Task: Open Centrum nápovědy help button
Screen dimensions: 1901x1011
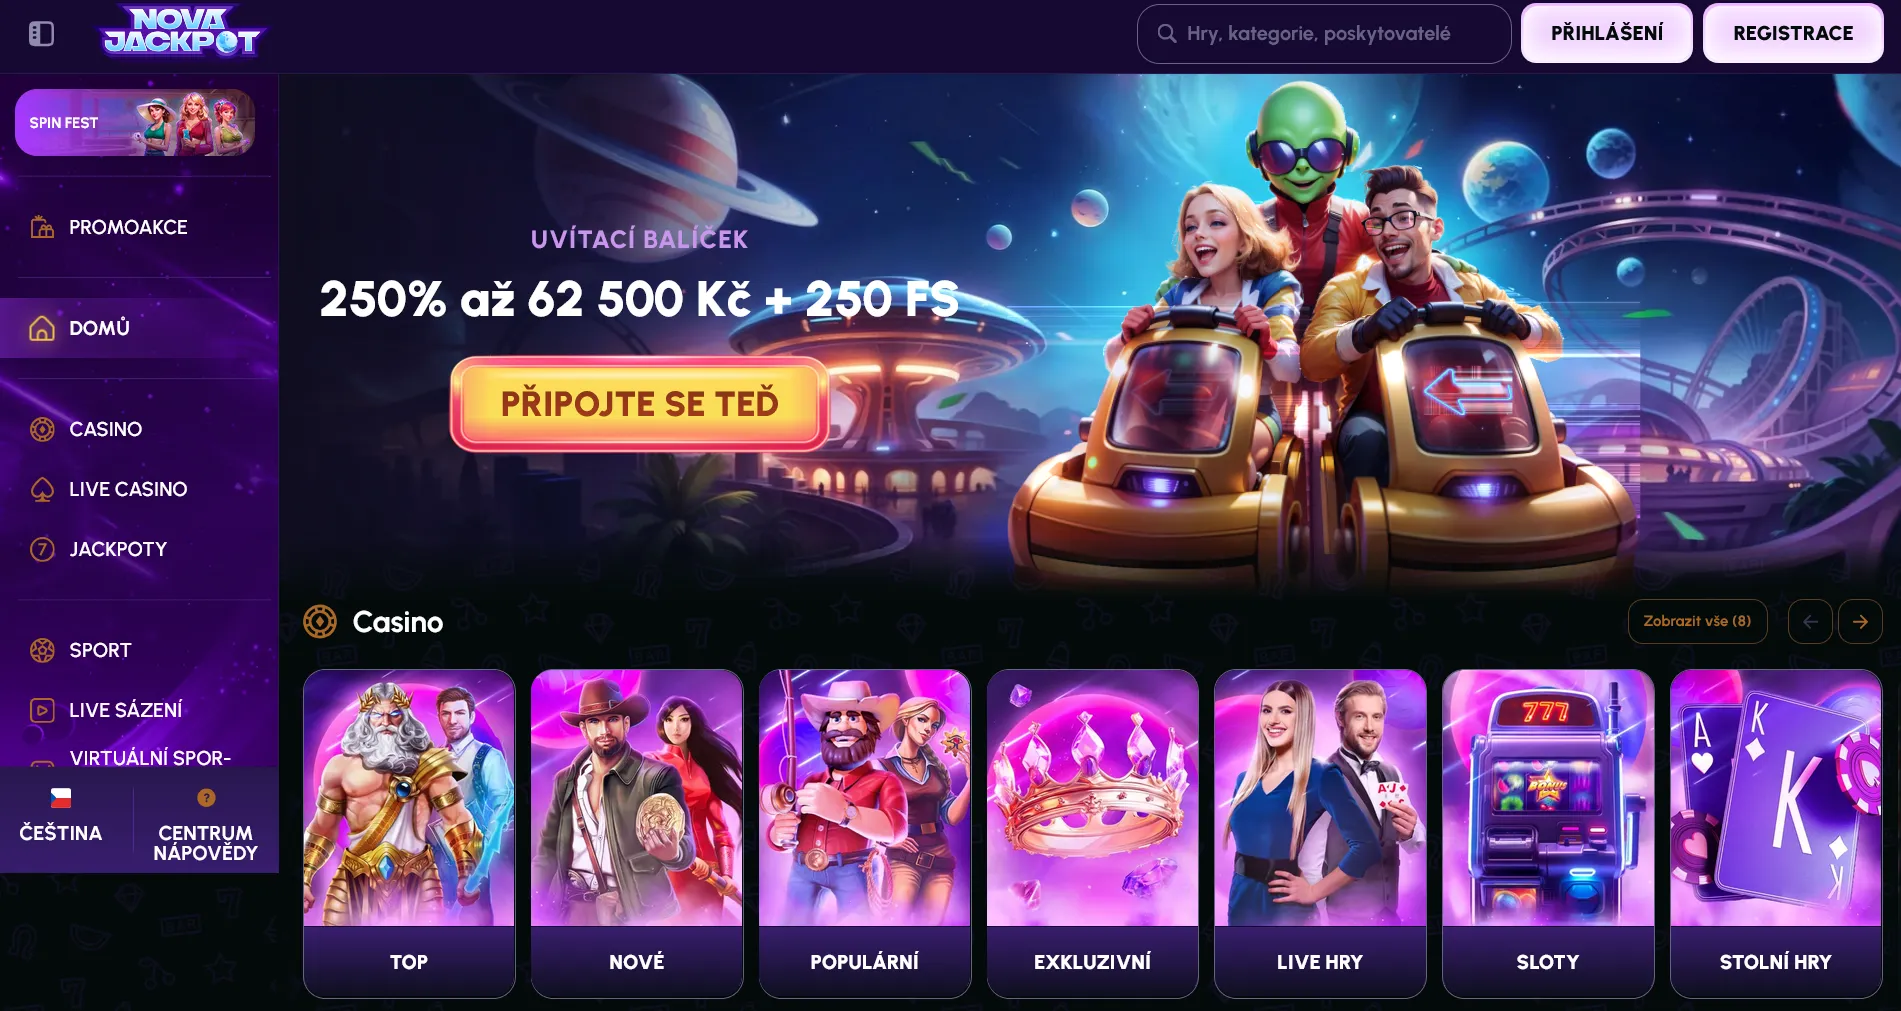Action: pyautogui.click(x=205, y=827)
